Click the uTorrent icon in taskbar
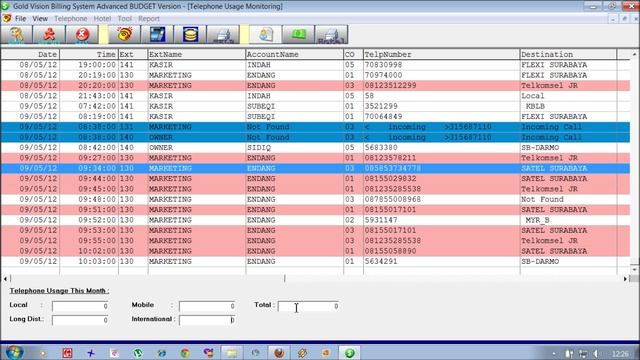Viewport: 640px width, 360px height. (x=138, y=353)
